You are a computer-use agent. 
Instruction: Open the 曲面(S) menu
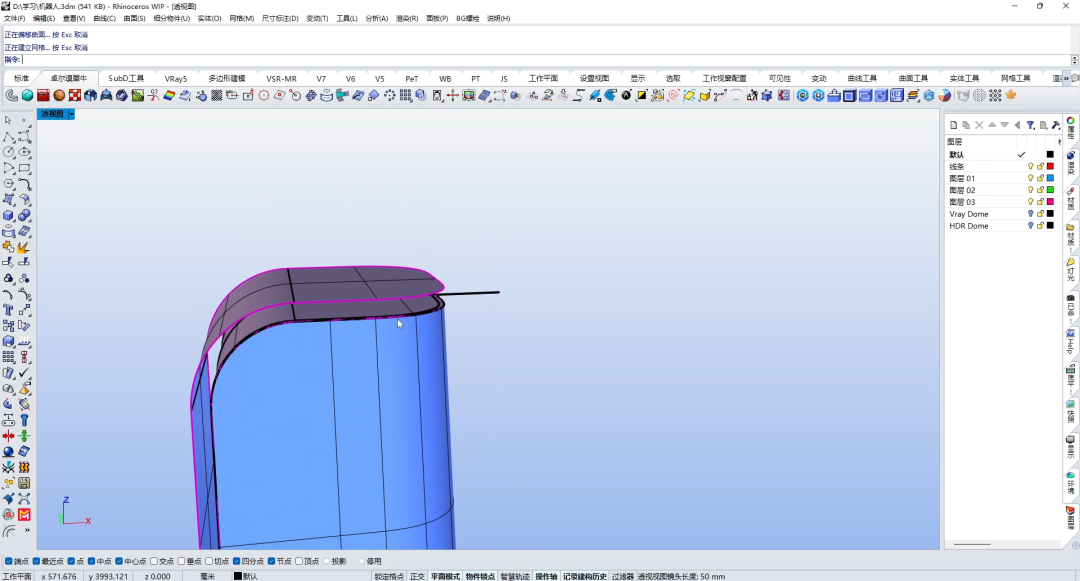tap(134, 19)
